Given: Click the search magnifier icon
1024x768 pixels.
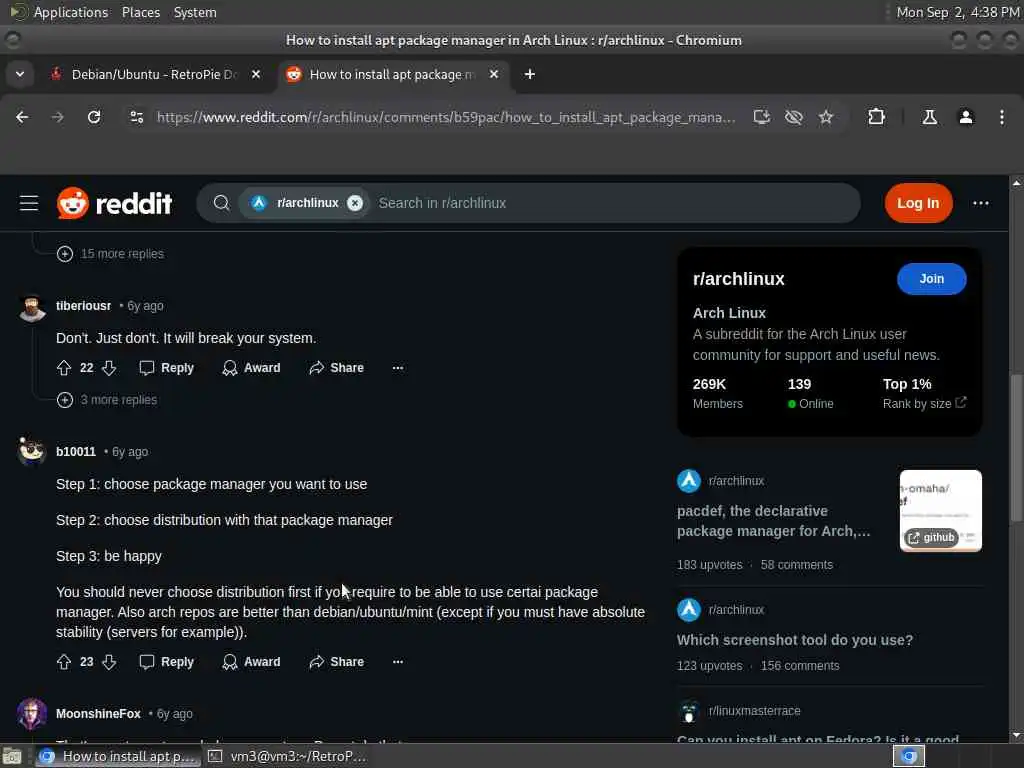Looking at the screenshot, I should [x=221, y=203].
